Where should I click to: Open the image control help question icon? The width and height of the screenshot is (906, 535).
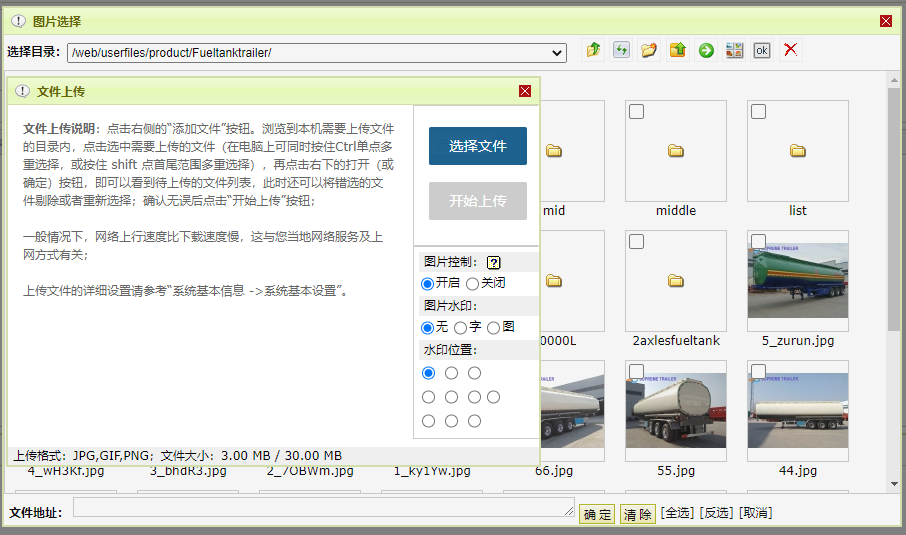coord(493,263)
